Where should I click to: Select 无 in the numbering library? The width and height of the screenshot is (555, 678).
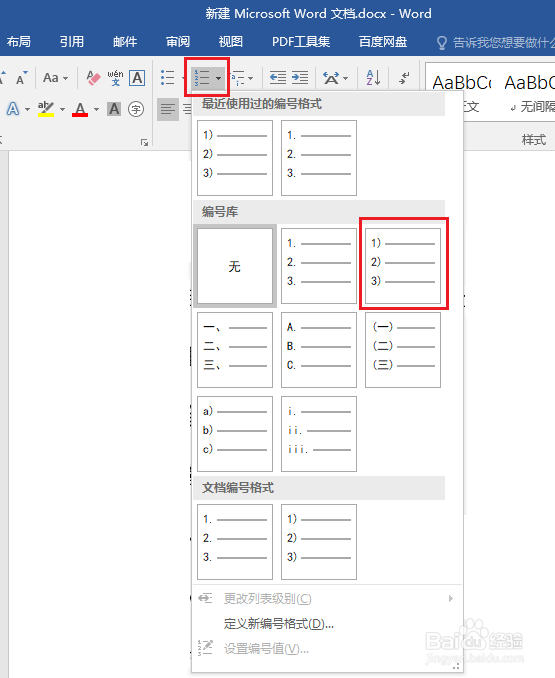click(x=235, y=266)
